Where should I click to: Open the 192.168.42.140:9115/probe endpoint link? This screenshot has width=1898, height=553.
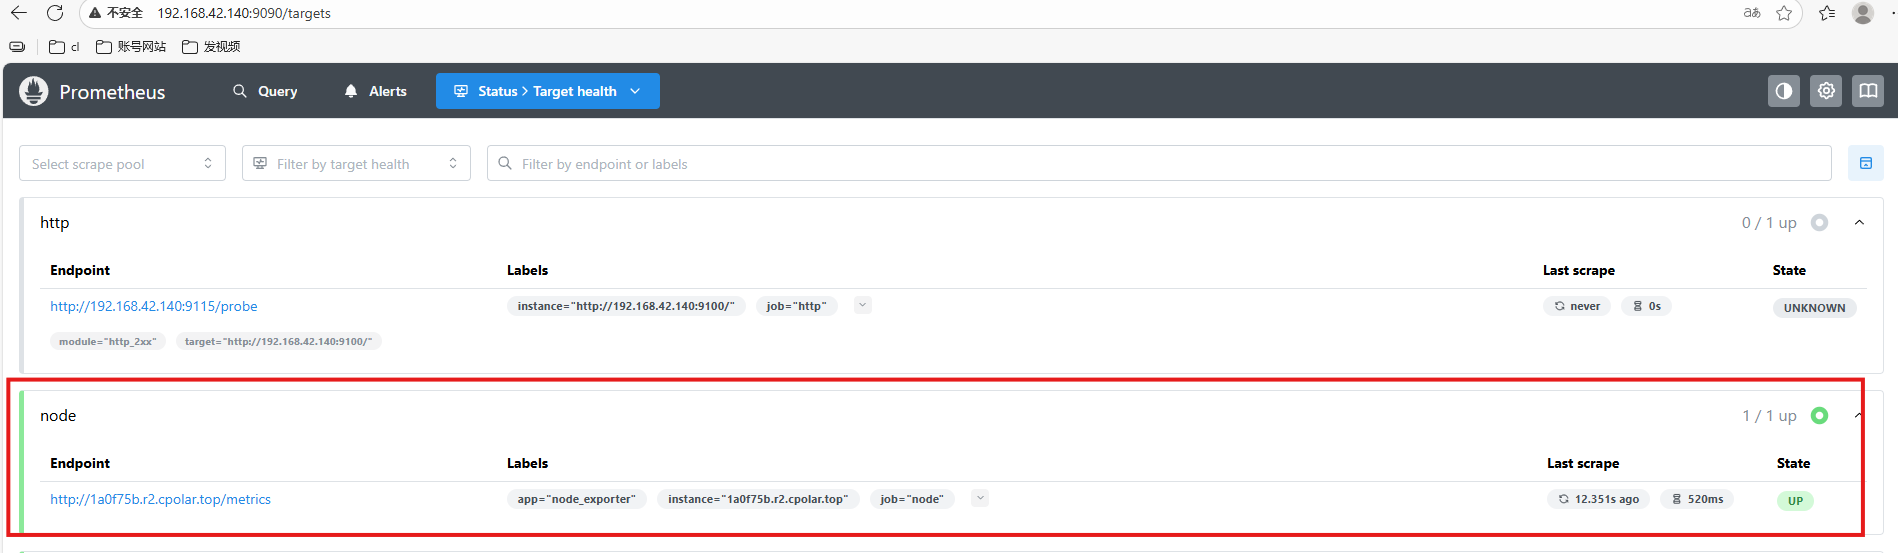[x=154, y=306]
